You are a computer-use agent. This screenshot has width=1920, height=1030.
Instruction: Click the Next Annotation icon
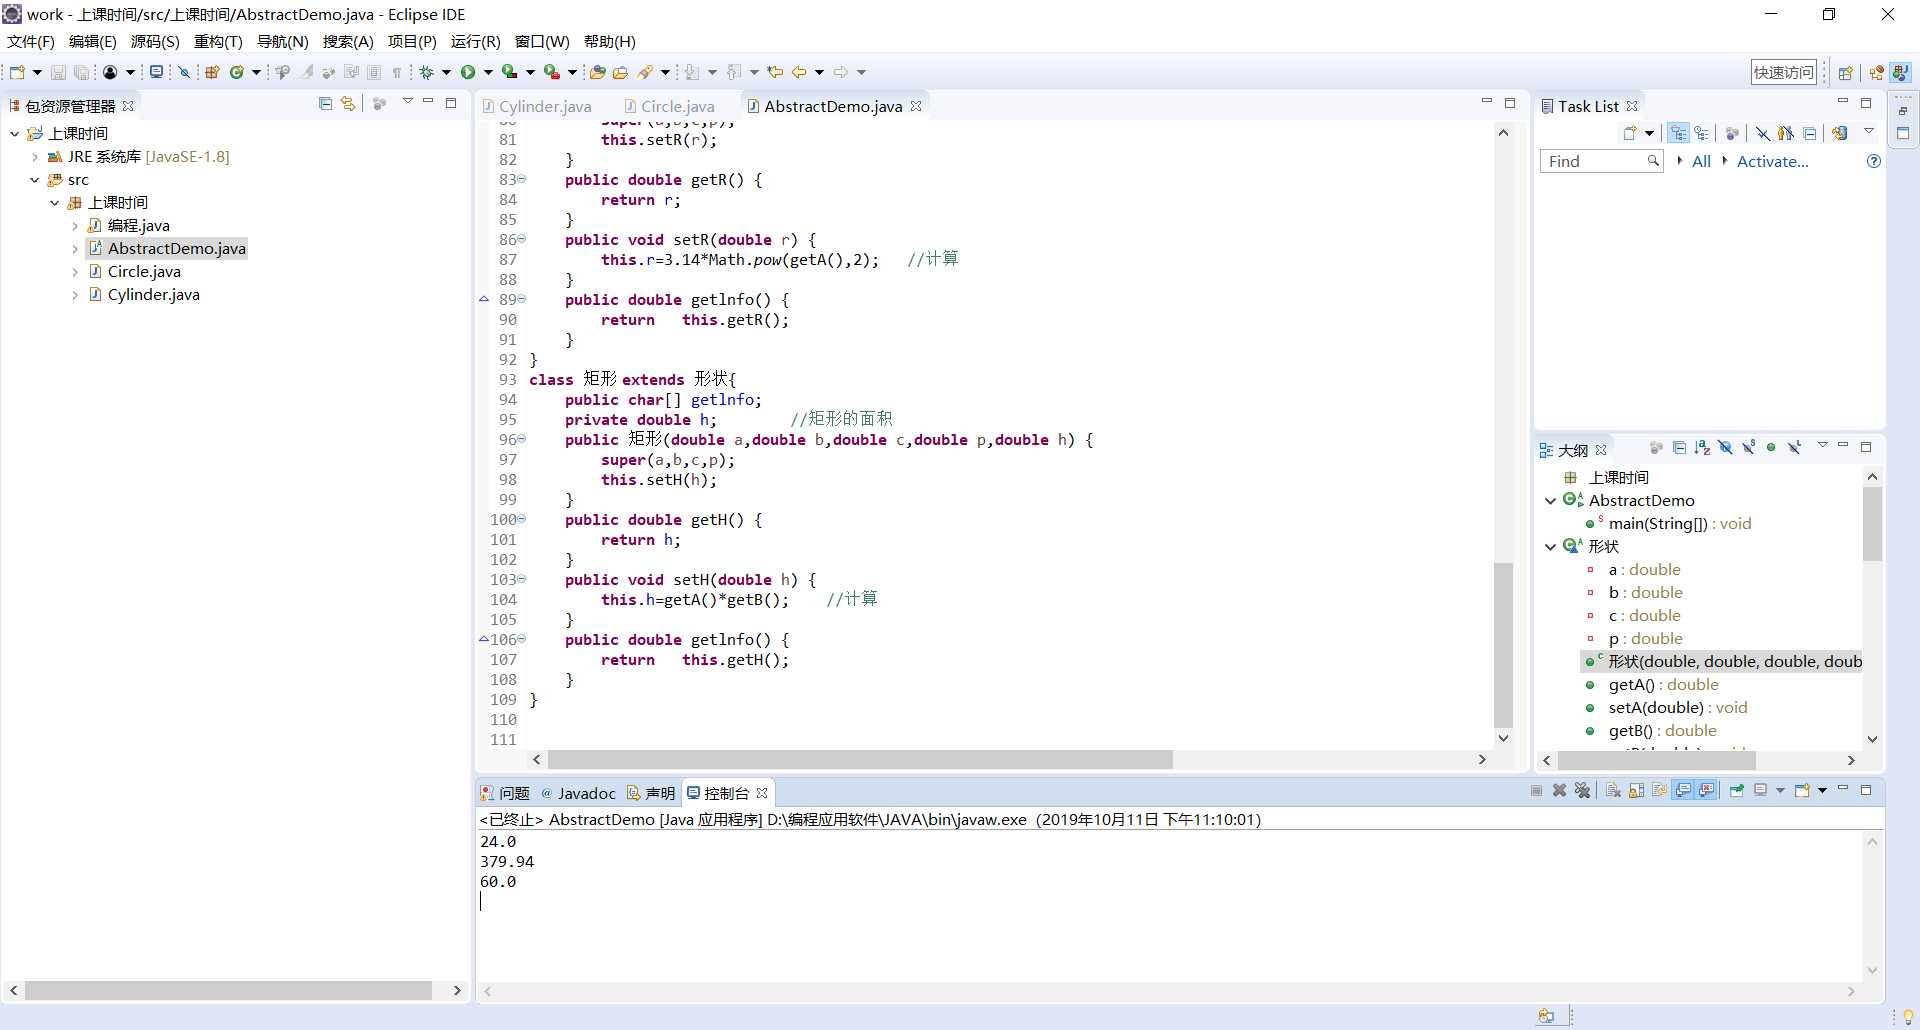point(692,72)
